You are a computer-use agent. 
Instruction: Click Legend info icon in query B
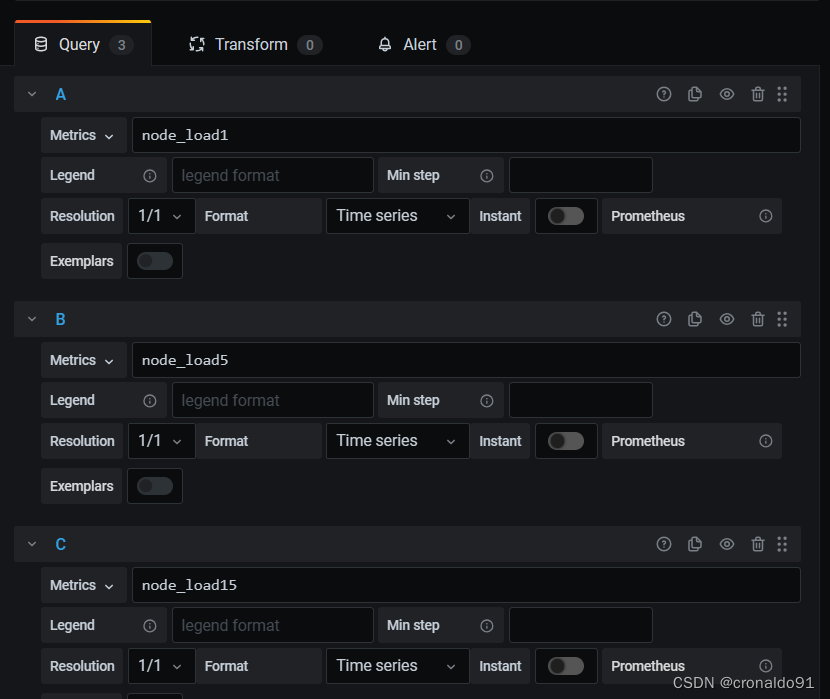point(150,401)
